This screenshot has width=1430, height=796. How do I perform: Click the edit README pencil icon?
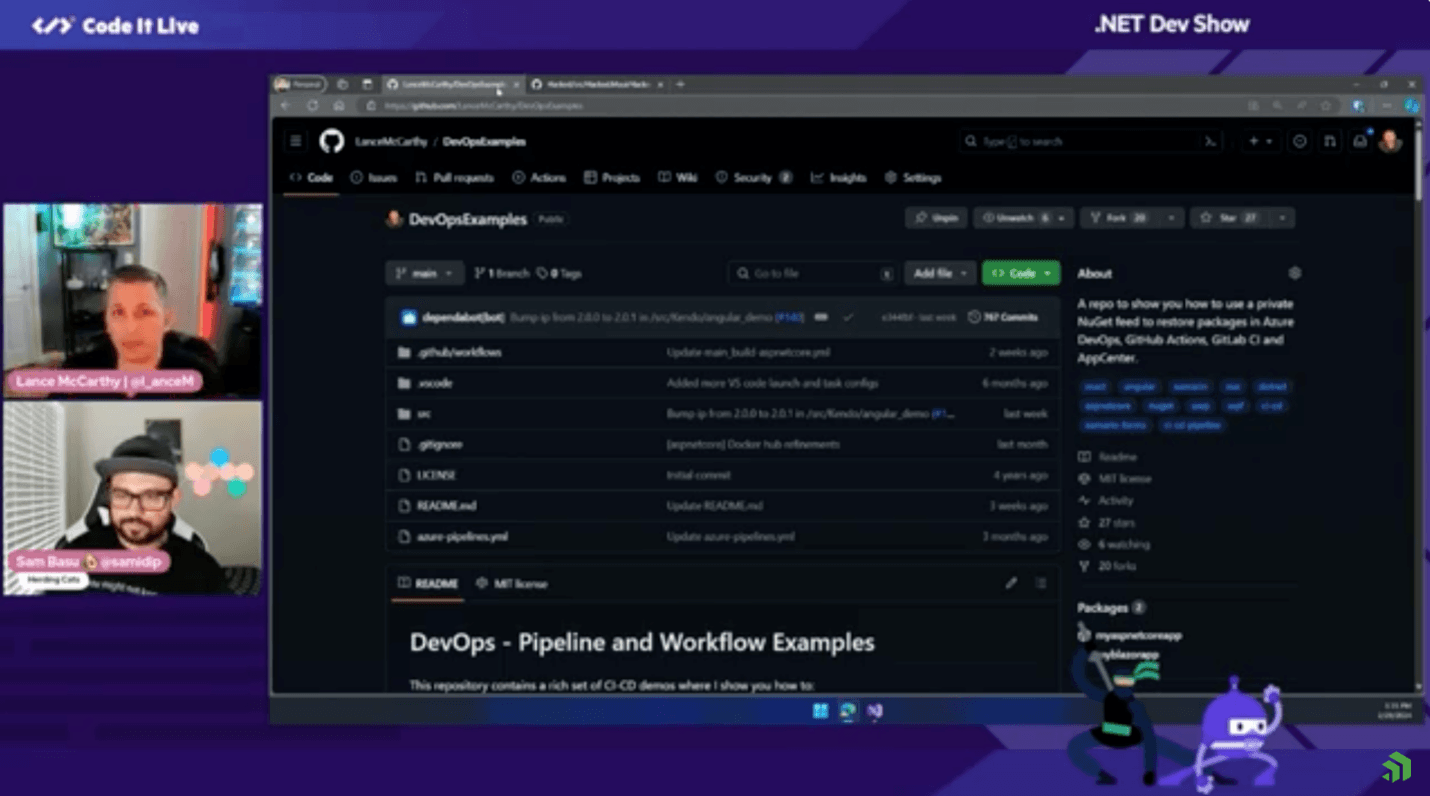click(1011, 583)
